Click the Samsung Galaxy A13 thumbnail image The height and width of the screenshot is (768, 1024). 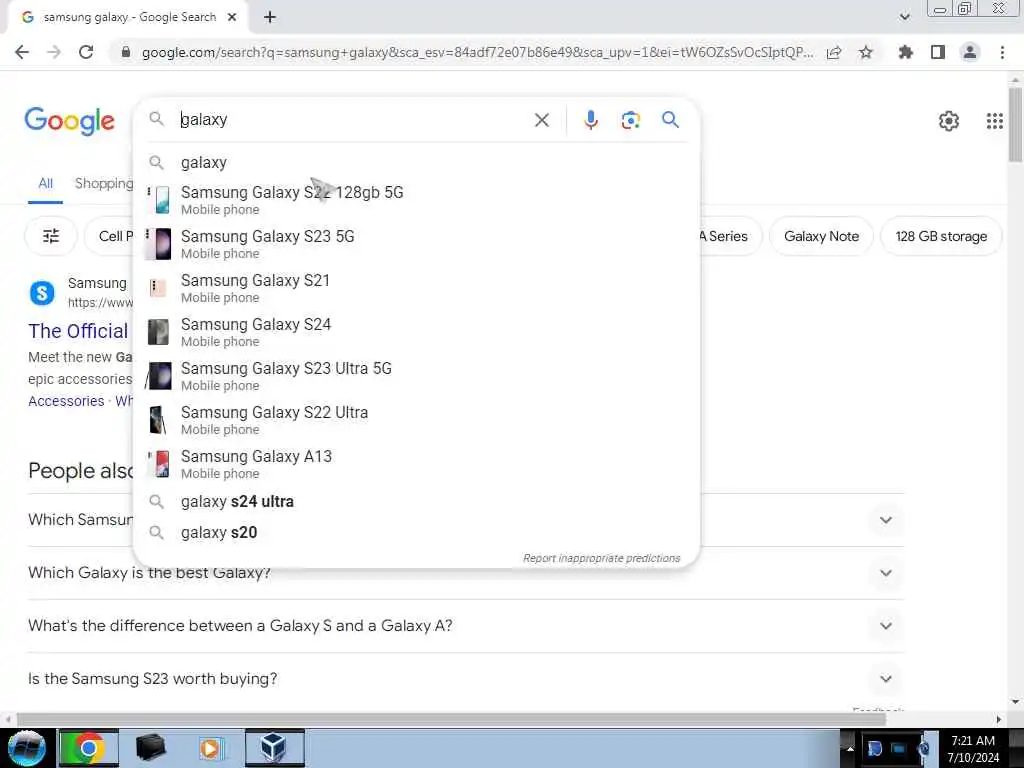pyautogui.click(x=159, y=464)
